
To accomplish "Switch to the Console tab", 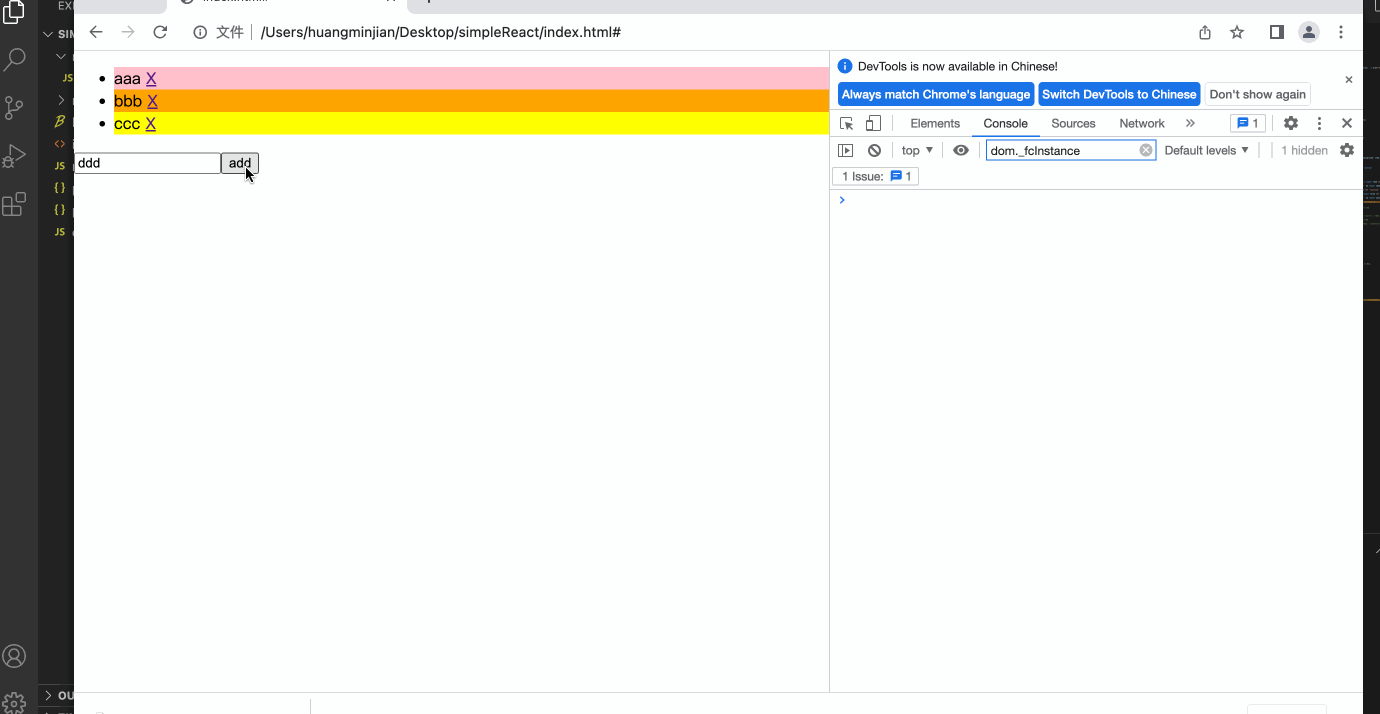I will click(x=1005, y=123).
